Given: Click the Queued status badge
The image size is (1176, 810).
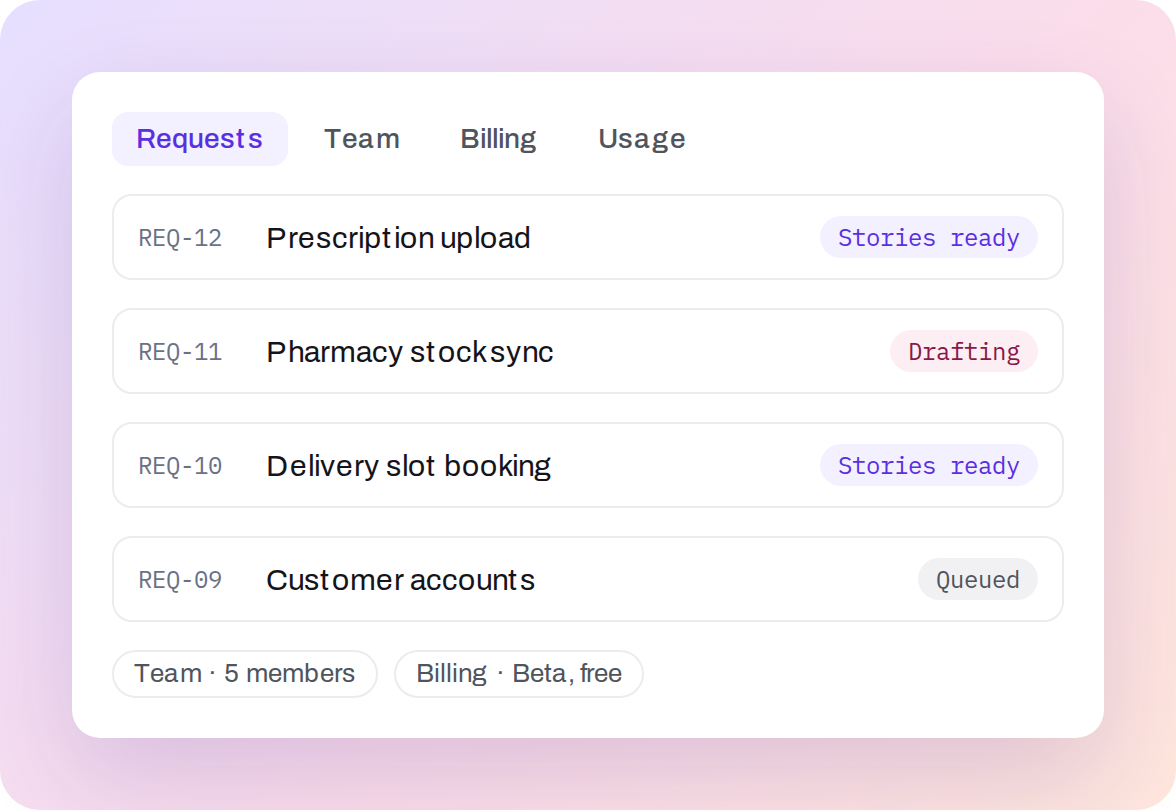Looking at the screenshot, I should pyautogui.click(x=977, y=579).
